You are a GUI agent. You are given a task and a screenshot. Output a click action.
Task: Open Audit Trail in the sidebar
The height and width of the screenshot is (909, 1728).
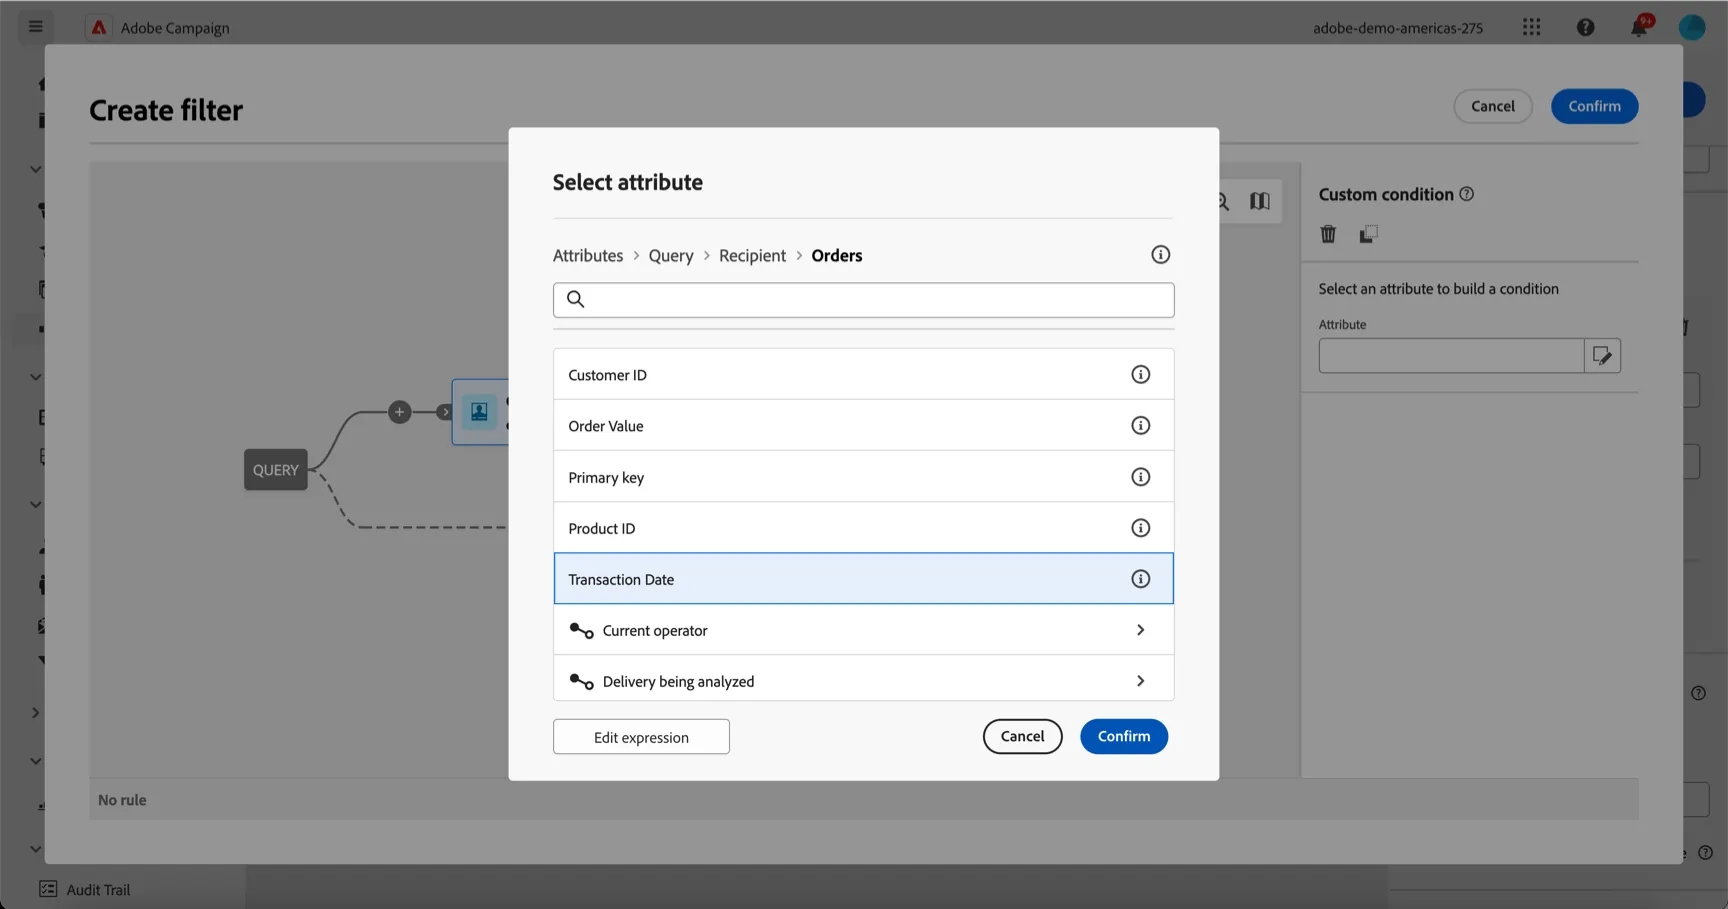coord(85,890)
